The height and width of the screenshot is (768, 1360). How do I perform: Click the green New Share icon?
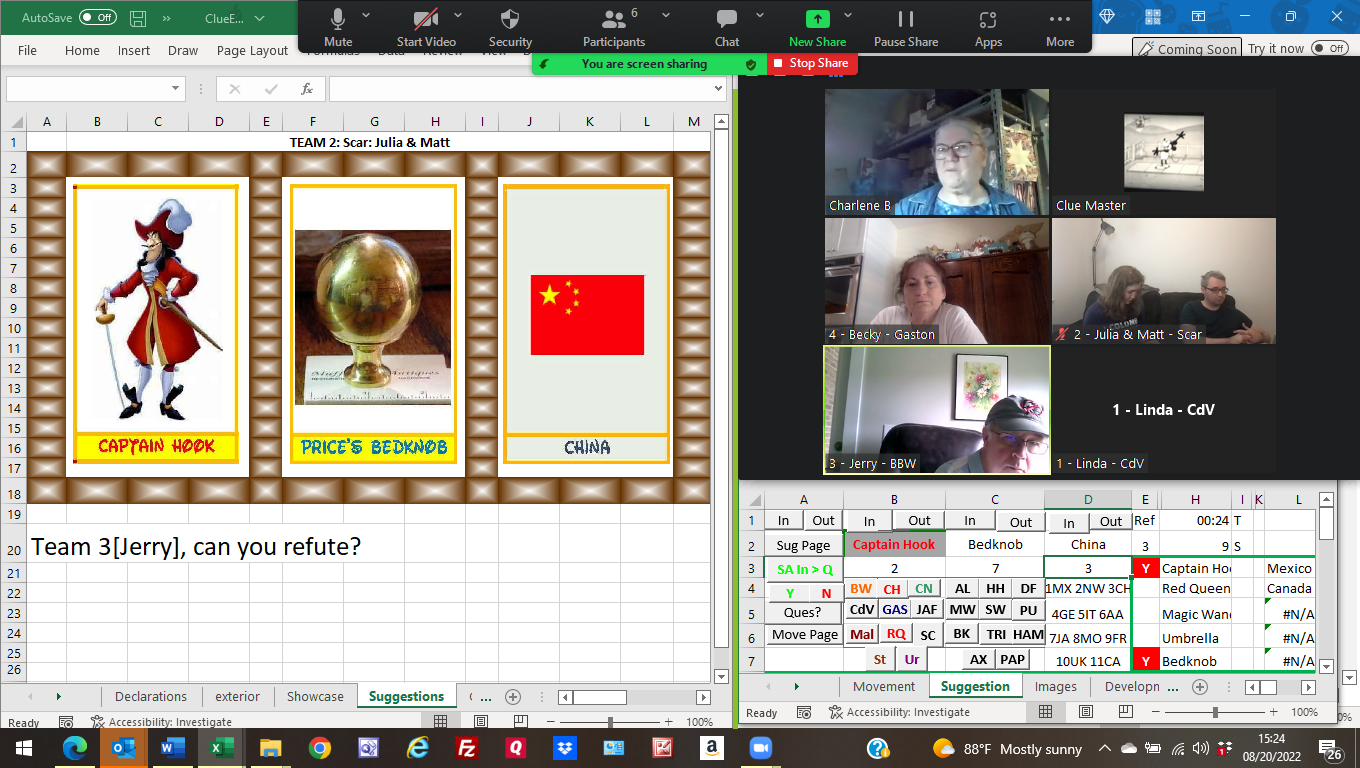[817, 19]
